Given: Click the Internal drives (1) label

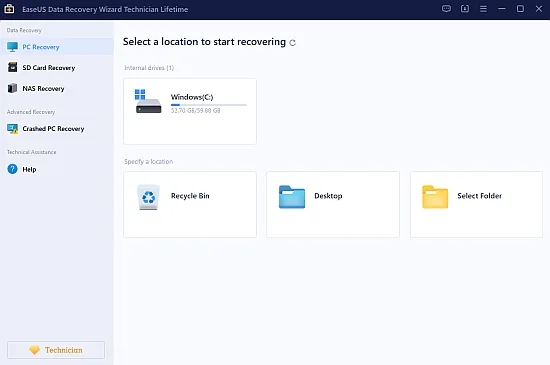Looking at the screenshot, I should [149, 68].
